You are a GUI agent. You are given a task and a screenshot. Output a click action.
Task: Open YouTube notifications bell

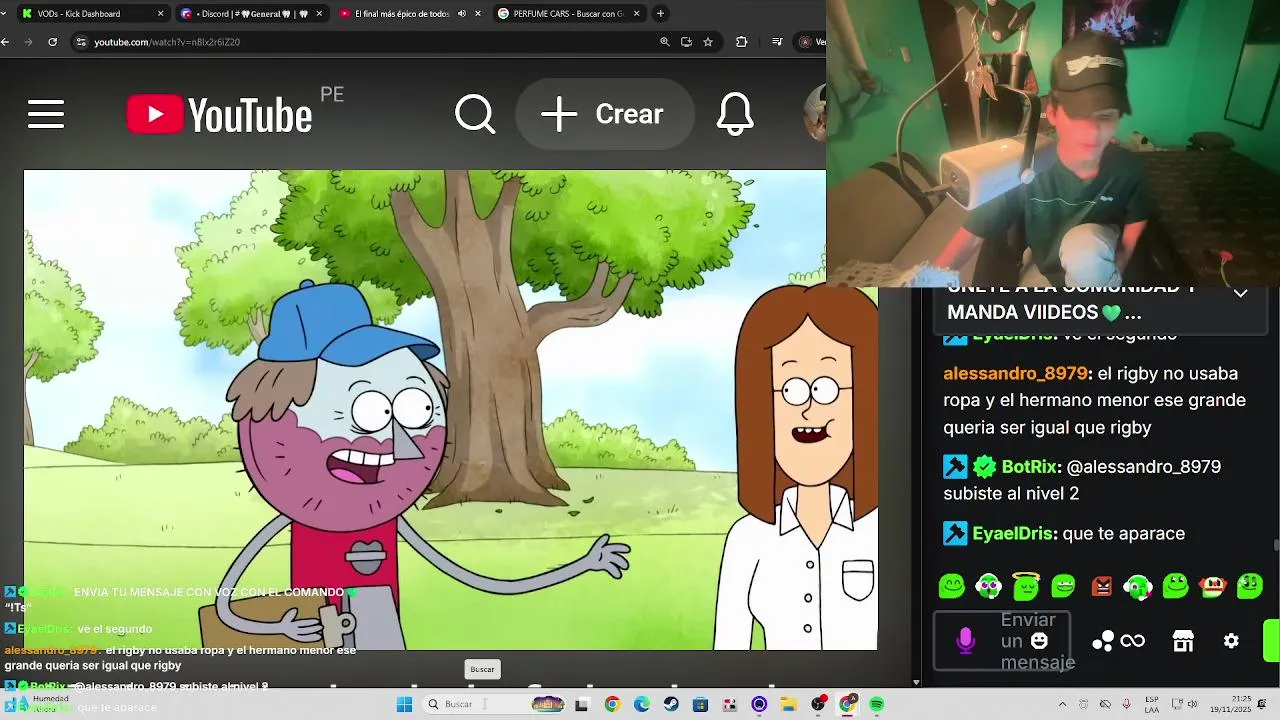[x=735, y=114]
